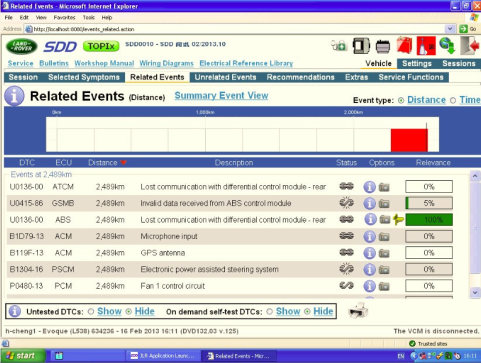Select the Time event type radio button
The height and width of the screenshot is (363, 481).
coord(453,100)
